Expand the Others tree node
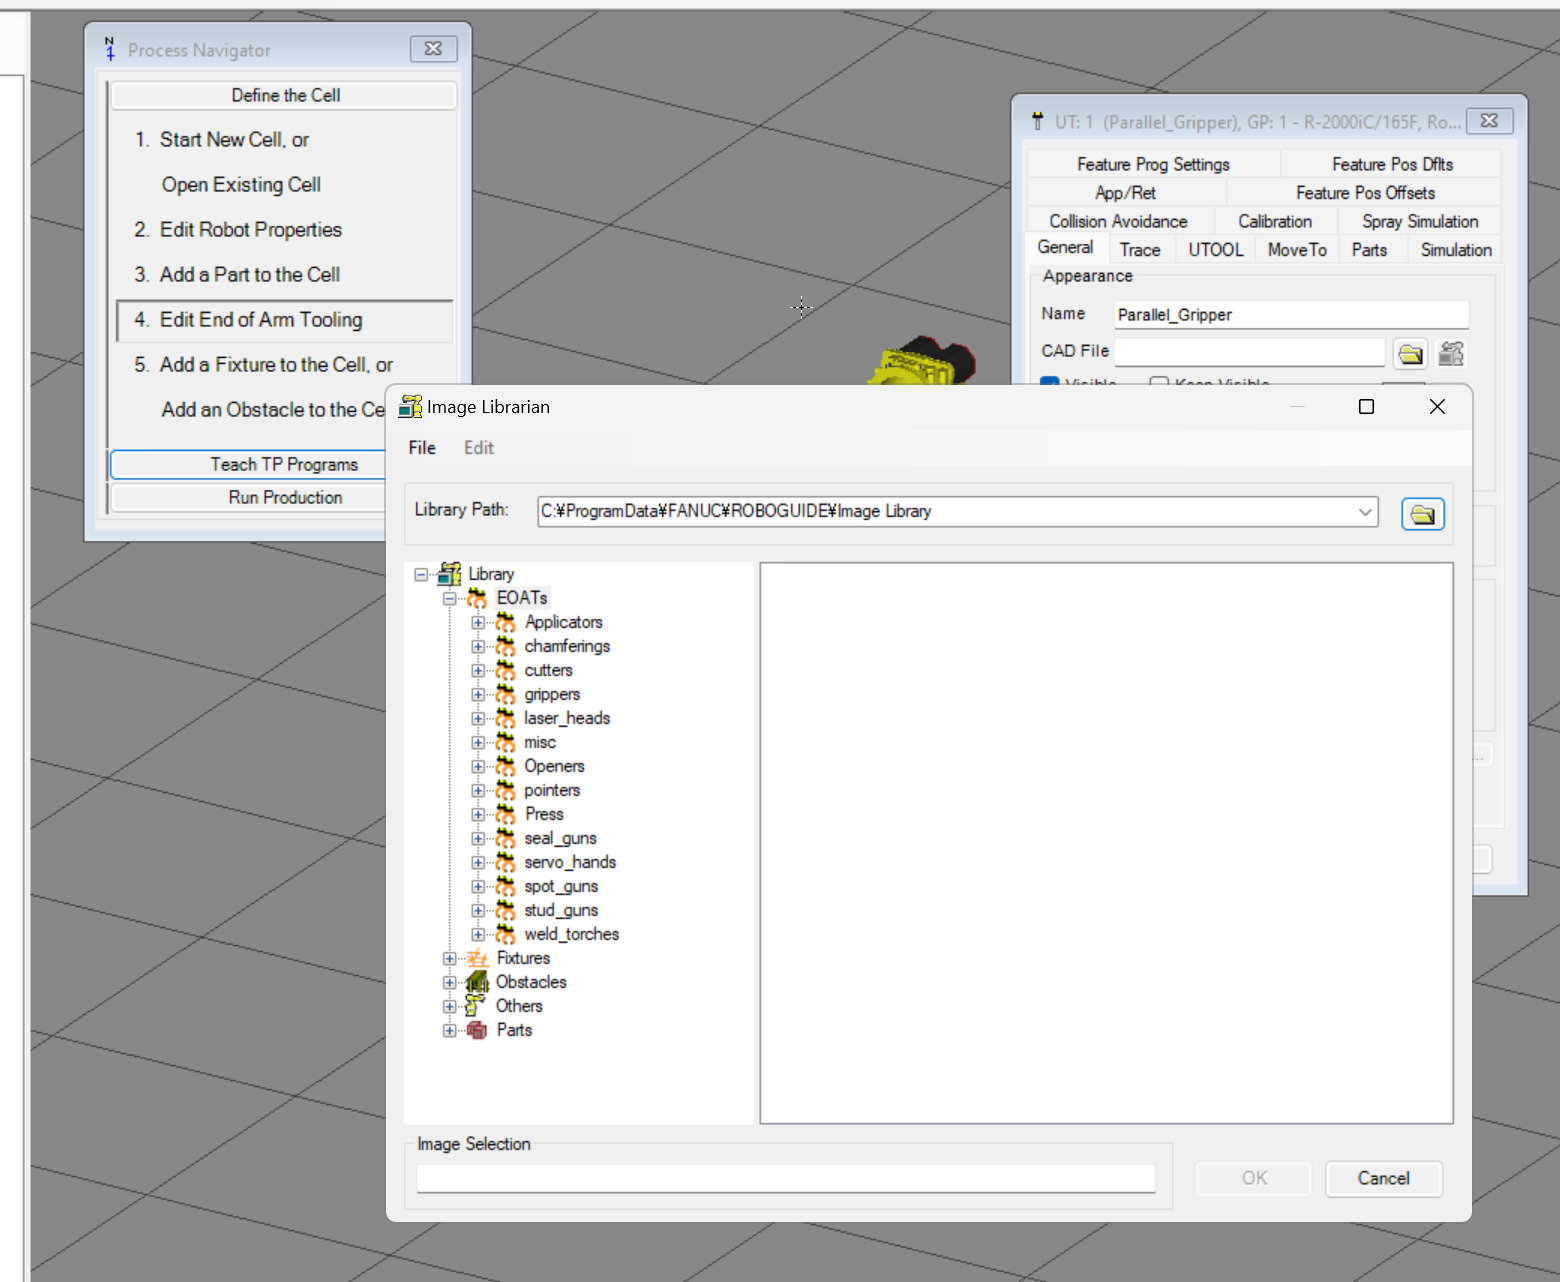The height and width of the screenshot is (1282, 1560). pos(450,1006)
